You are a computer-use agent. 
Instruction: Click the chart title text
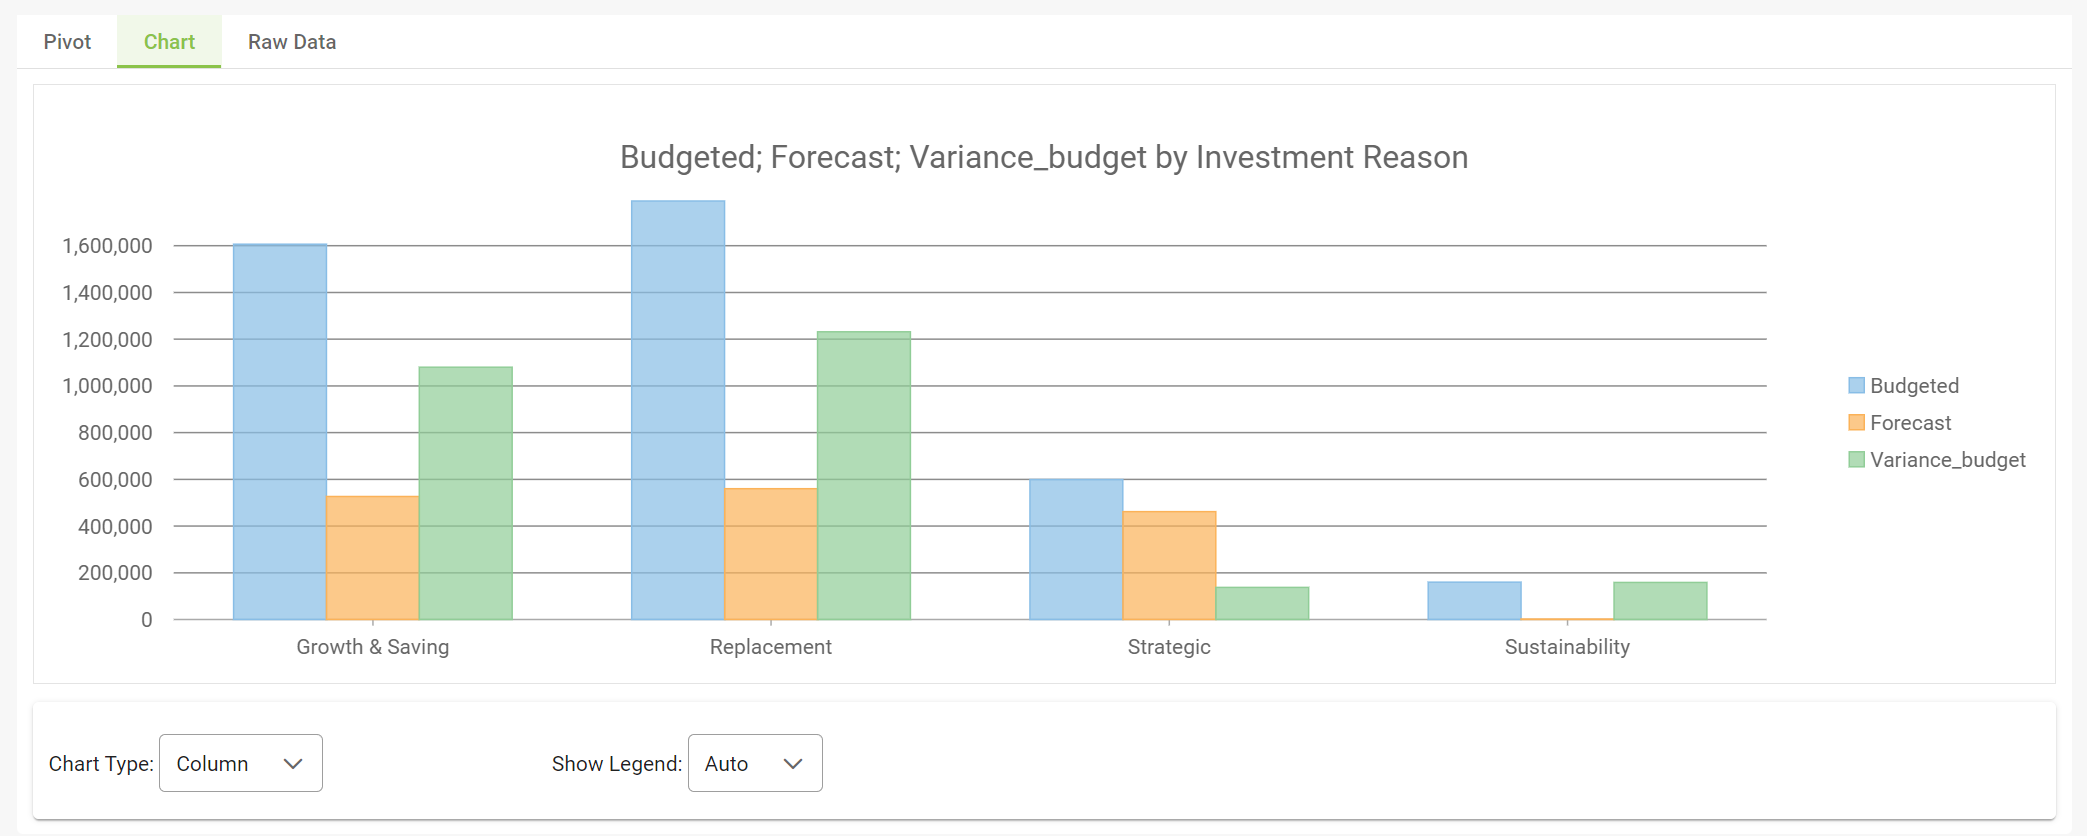(1043, 157)
